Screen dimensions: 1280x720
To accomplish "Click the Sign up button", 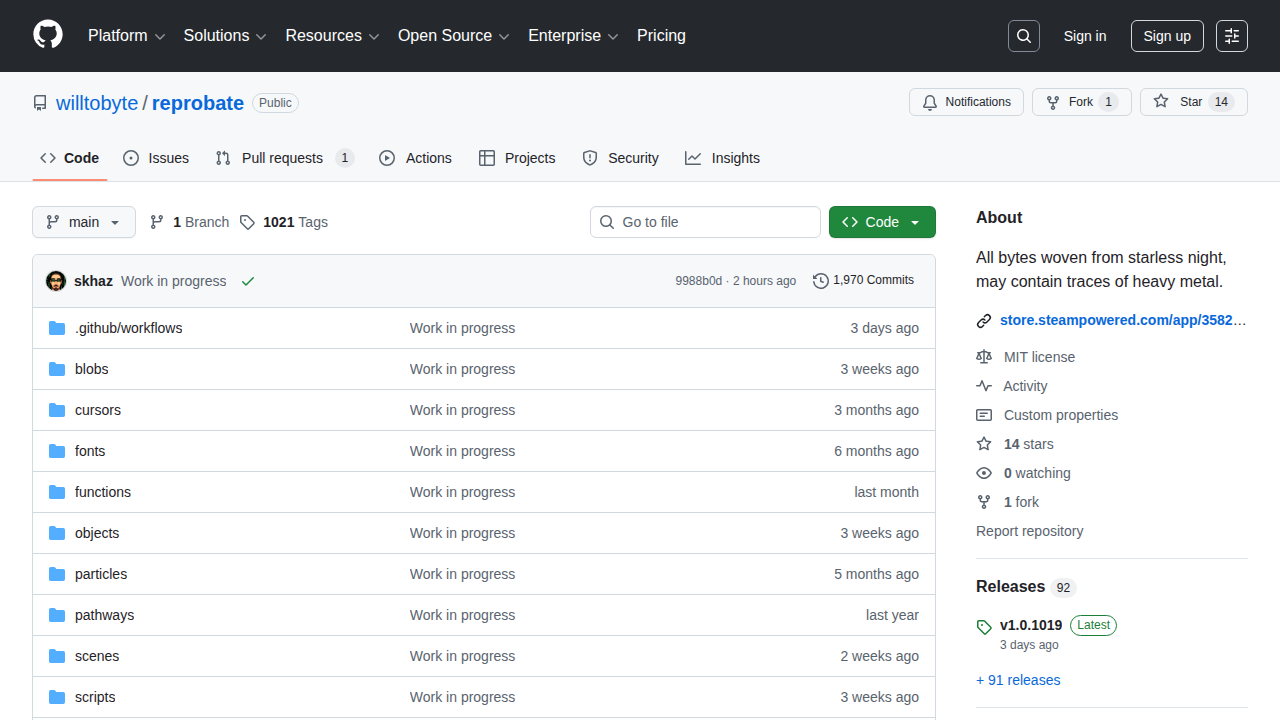I will (1167, 36).
